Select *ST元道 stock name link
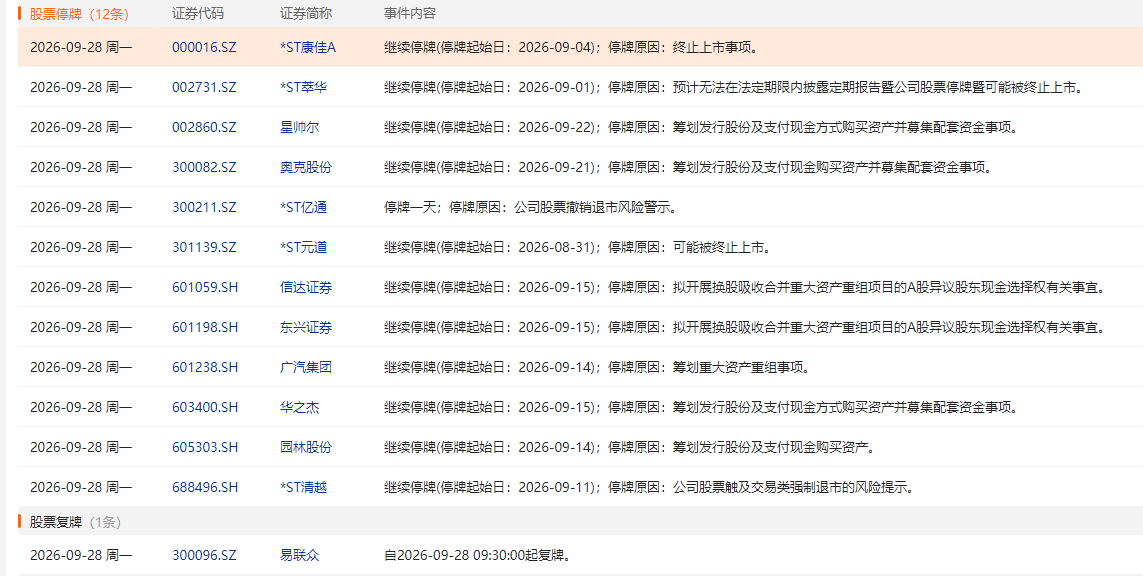This screenshot has width=1143, height=576. (303, 247)
